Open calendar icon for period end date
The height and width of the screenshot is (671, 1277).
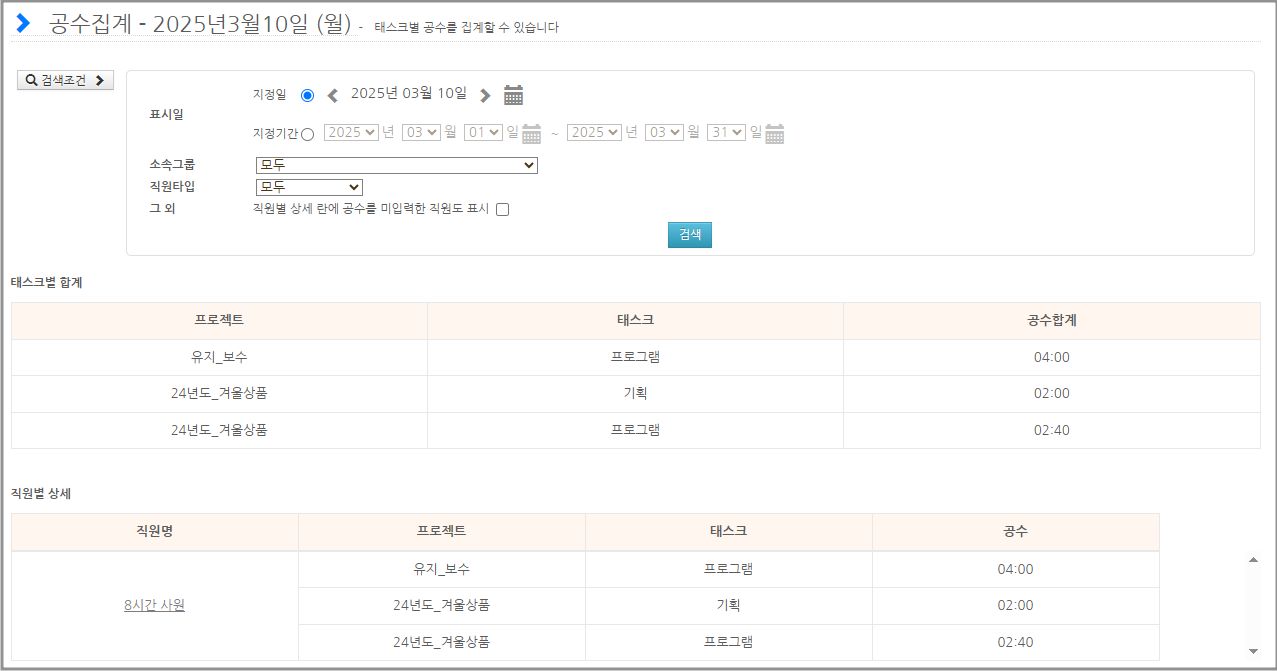click(x=774, y=134)
